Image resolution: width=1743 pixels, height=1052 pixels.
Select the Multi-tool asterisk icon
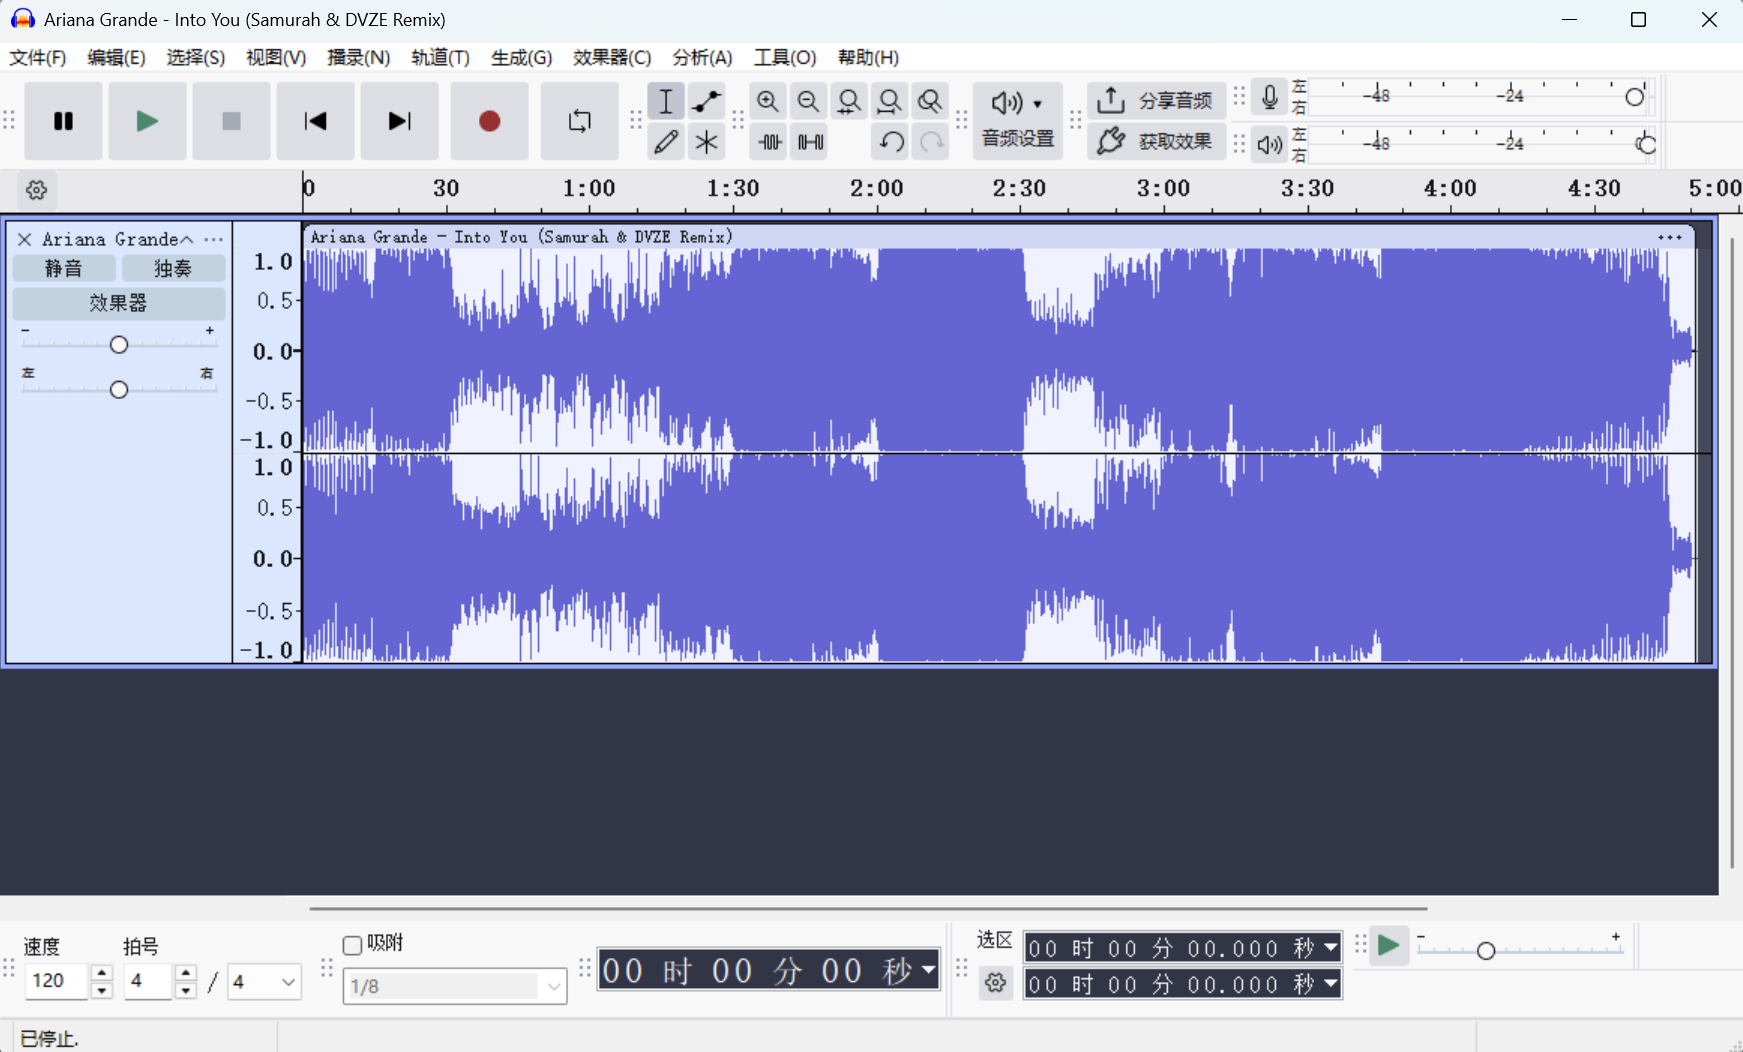pyautogui.click(x=707, y=142)
